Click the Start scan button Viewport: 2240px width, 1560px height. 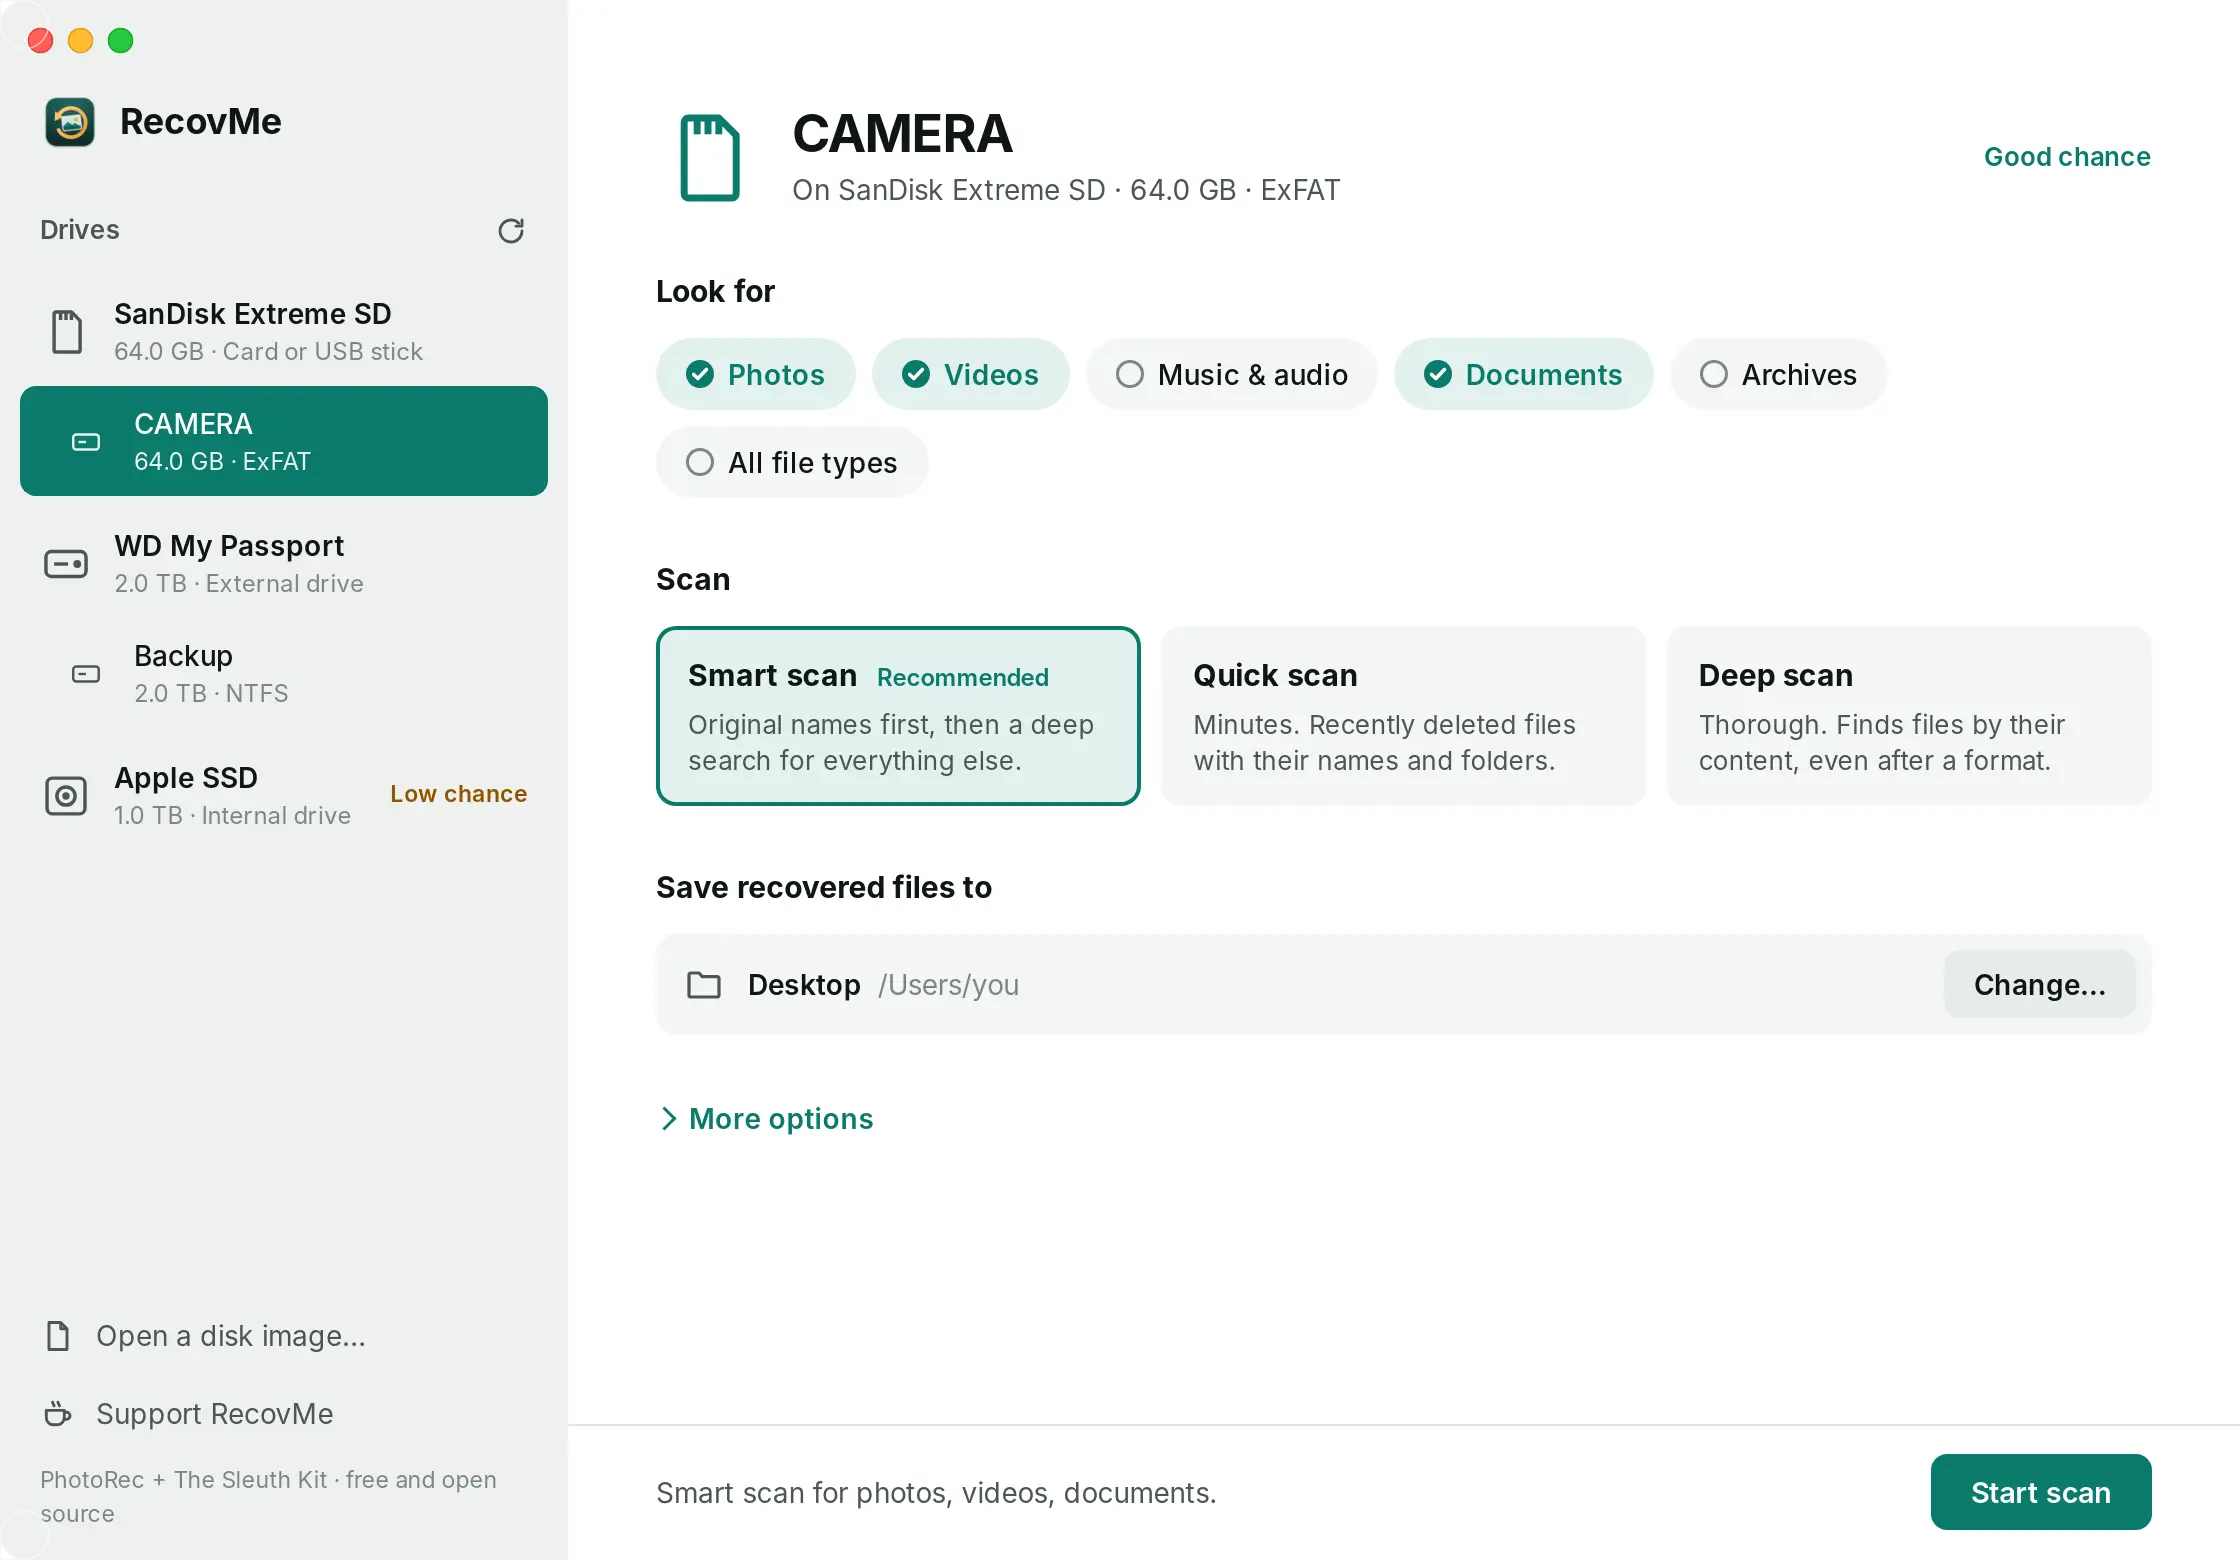click(2041, 1492)
